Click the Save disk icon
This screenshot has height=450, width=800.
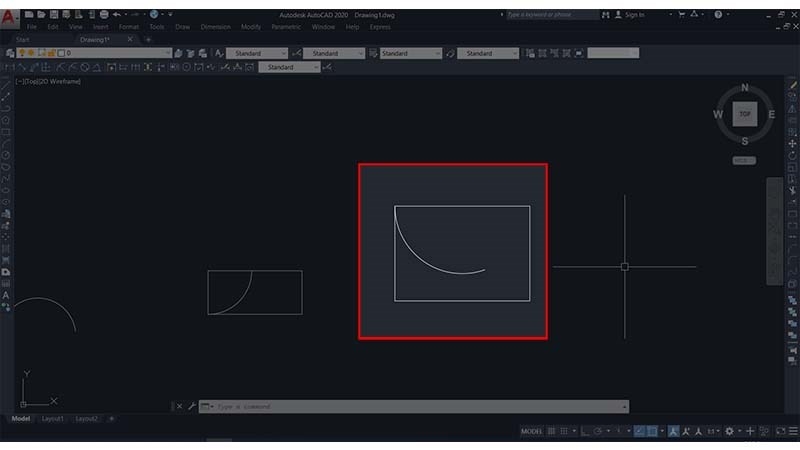coord(54,15)
